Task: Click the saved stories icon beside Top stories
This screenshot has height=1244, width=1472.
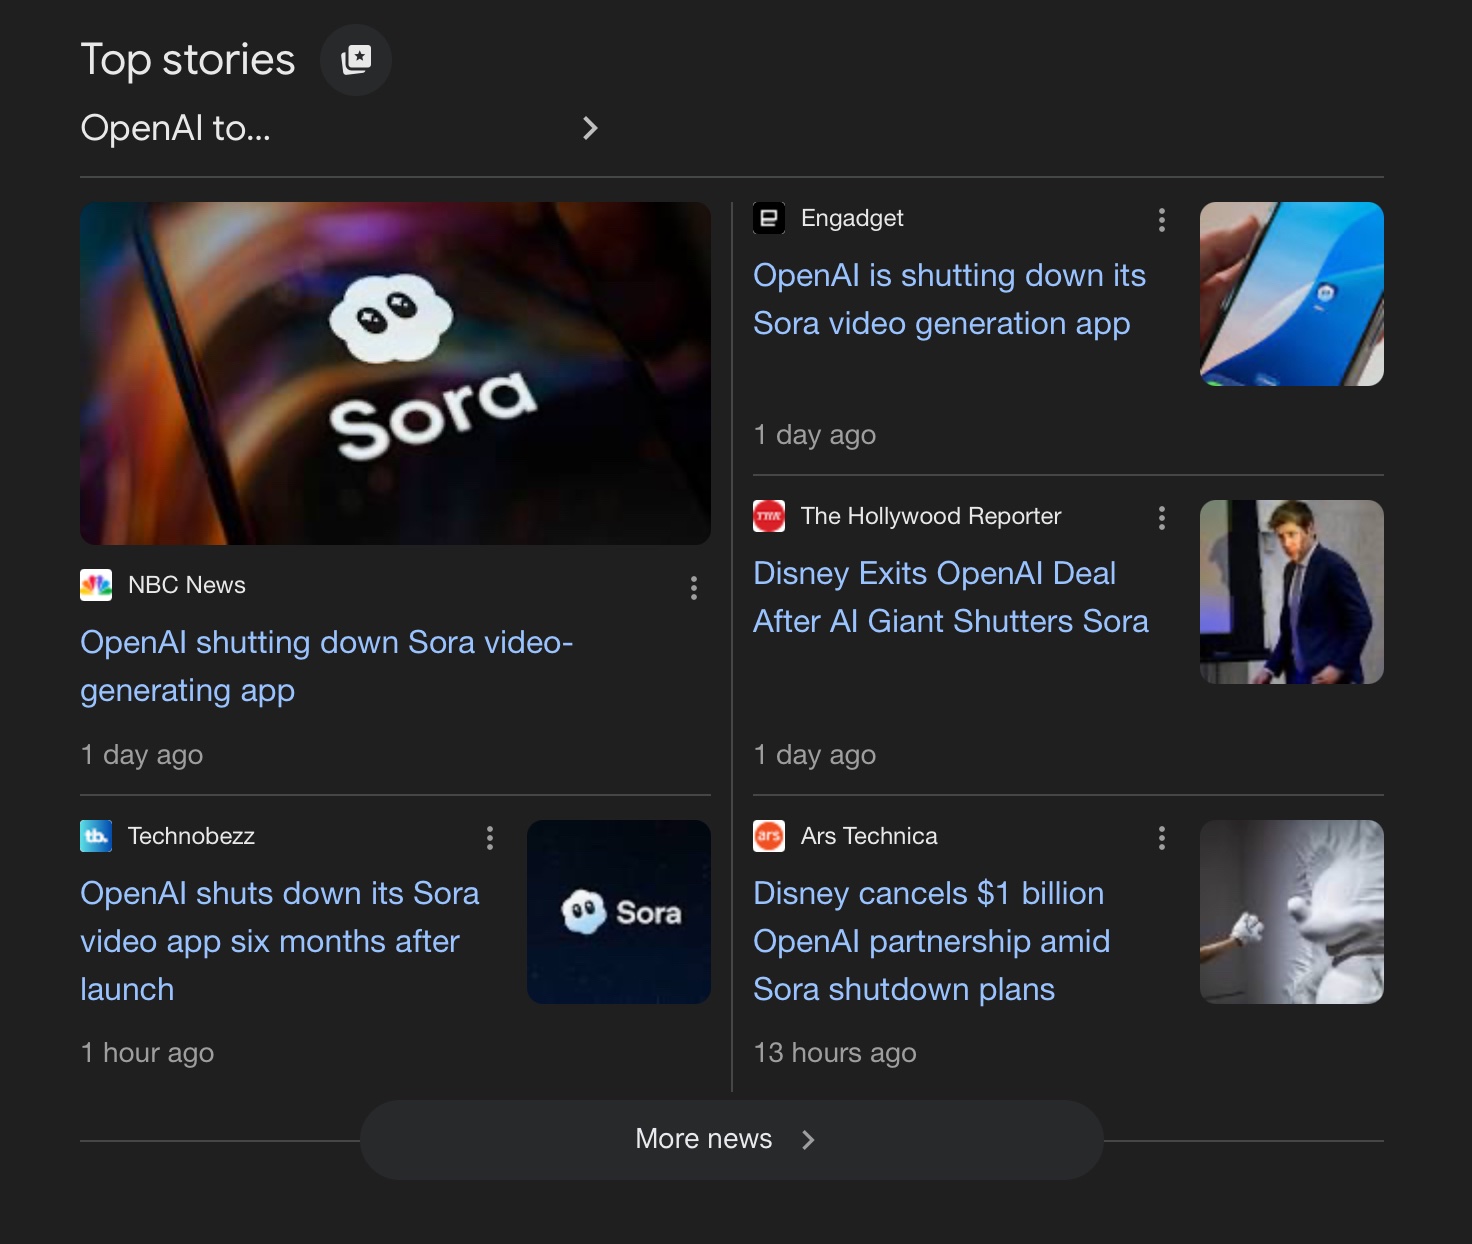Action: pyautogui.click(x=355, y=60)
